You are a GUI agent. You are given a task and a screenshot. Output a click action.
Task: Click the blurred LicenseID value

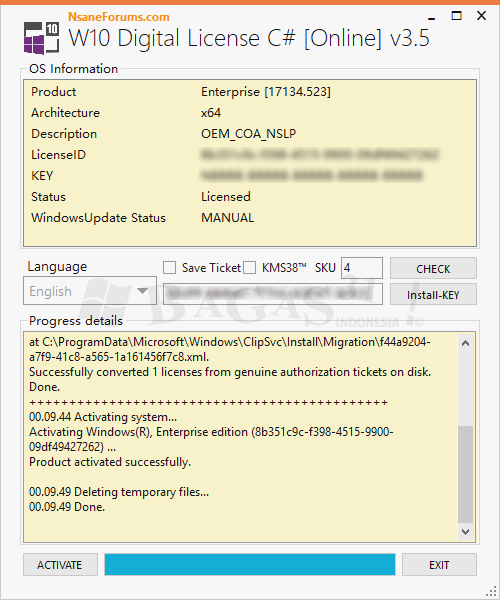coord(319,155)
